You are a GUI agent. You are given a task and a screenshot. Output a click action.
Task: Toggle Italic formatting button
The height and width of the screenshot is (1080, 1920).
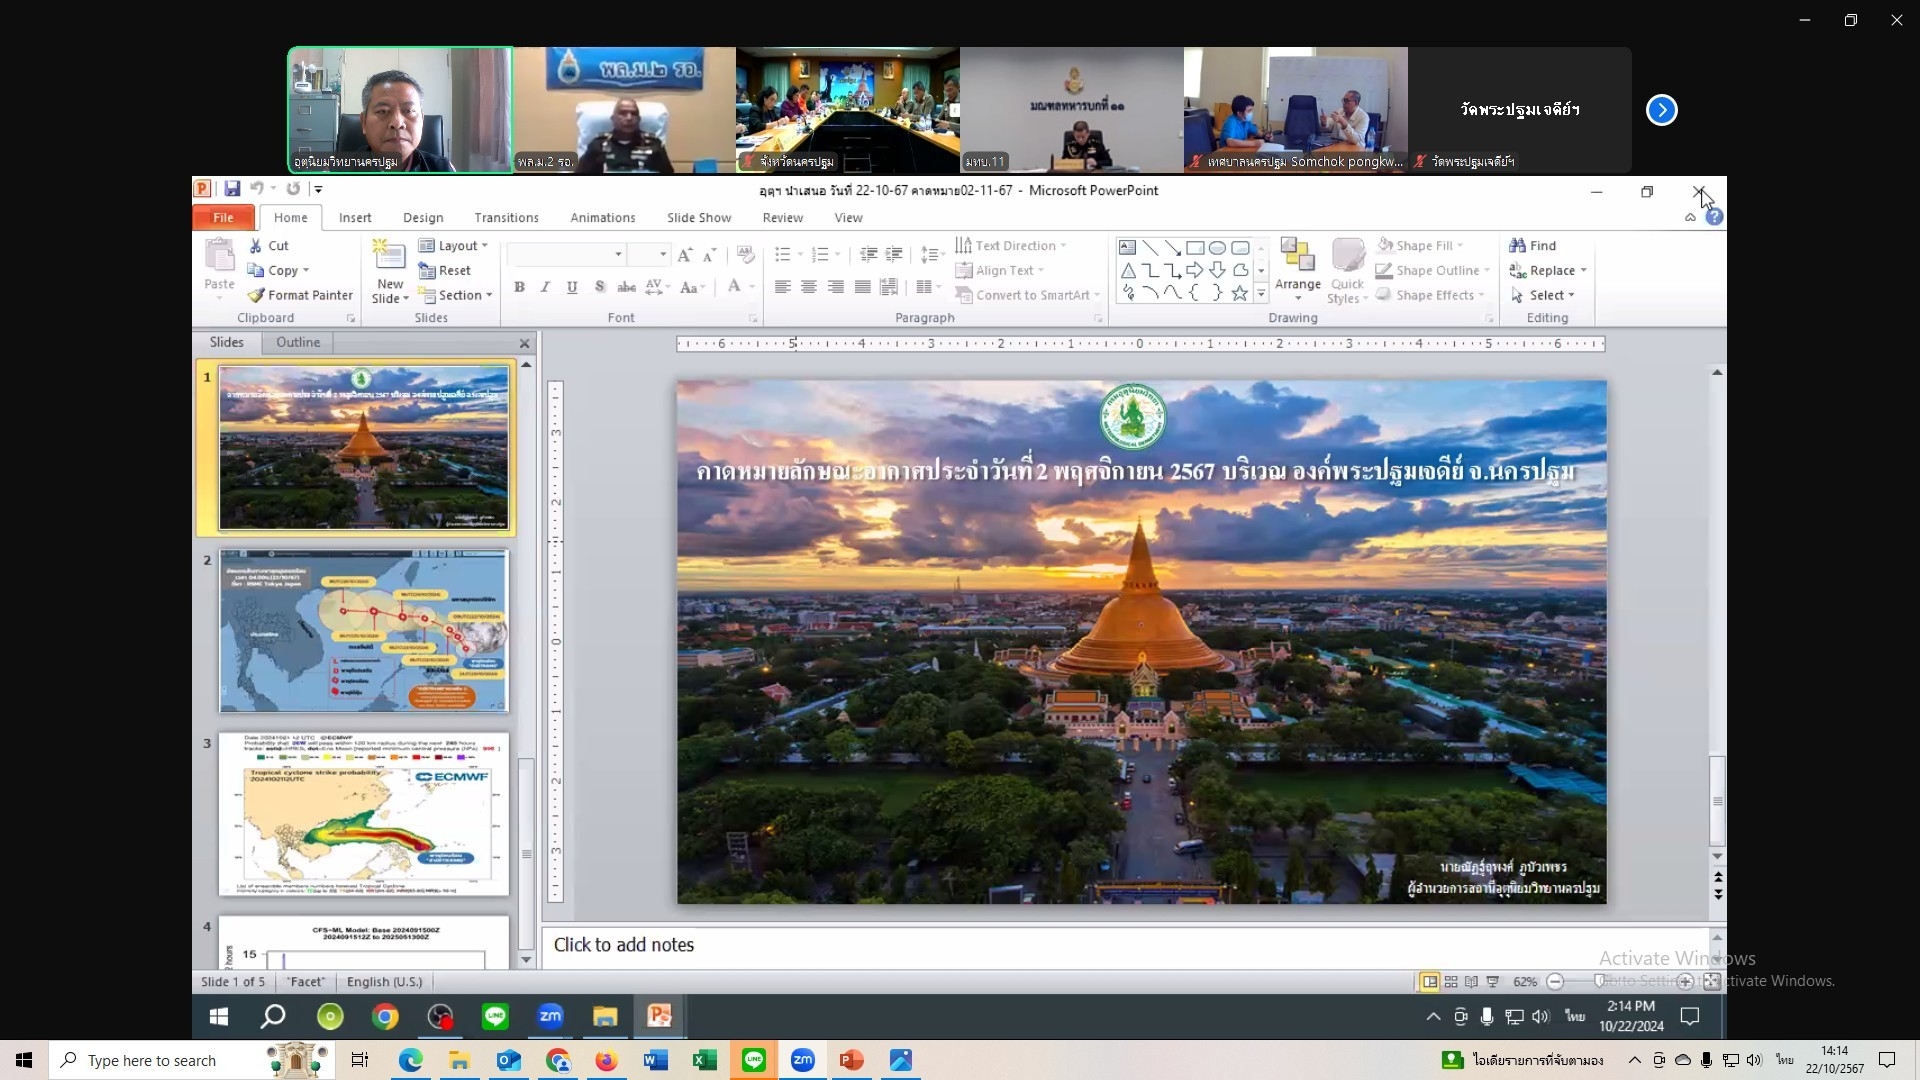(x=545, y=287)
